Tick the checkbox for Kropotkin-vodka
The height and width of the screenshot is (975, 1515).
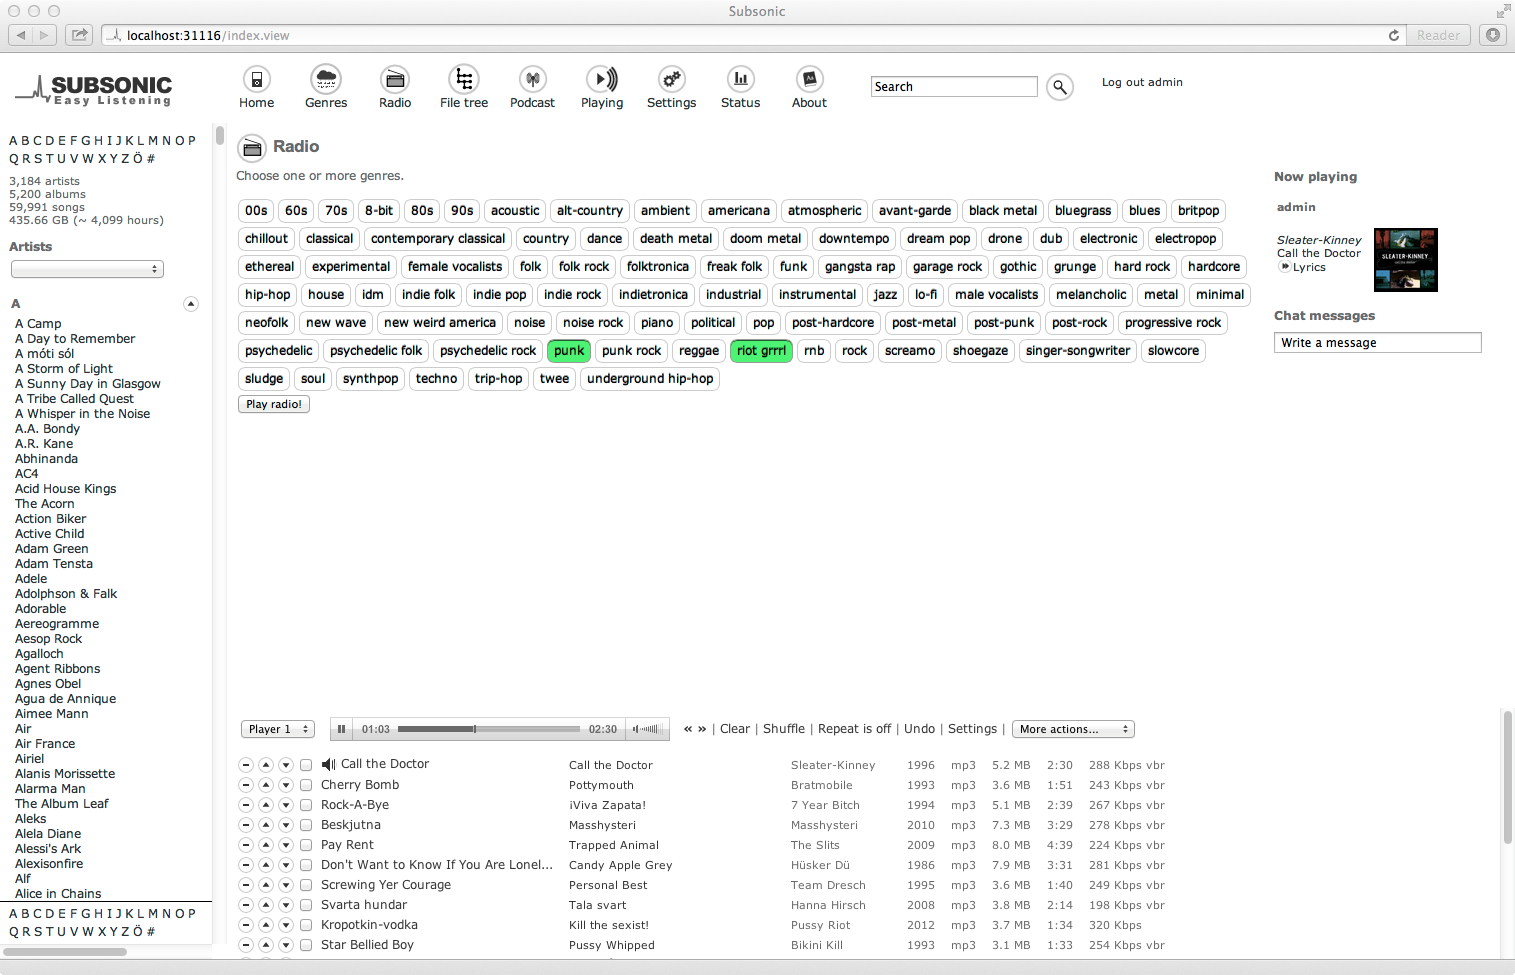click(306, 925)
